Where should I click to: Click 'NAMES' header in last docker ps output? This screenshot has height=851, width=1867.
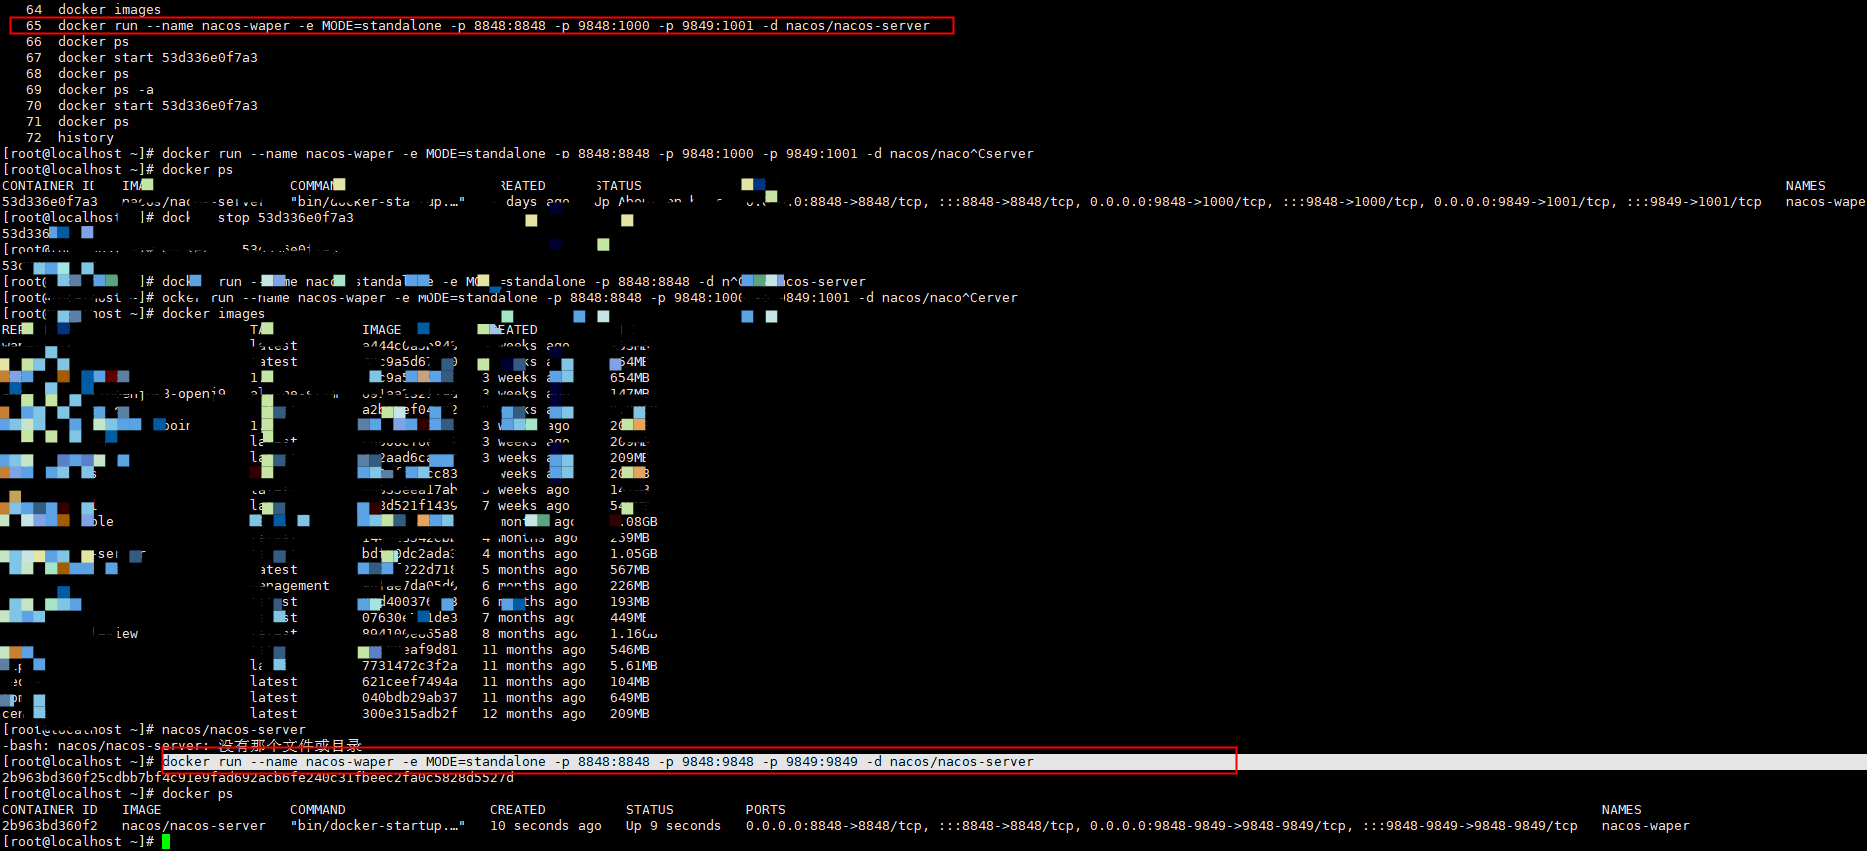coord(1621,809)
